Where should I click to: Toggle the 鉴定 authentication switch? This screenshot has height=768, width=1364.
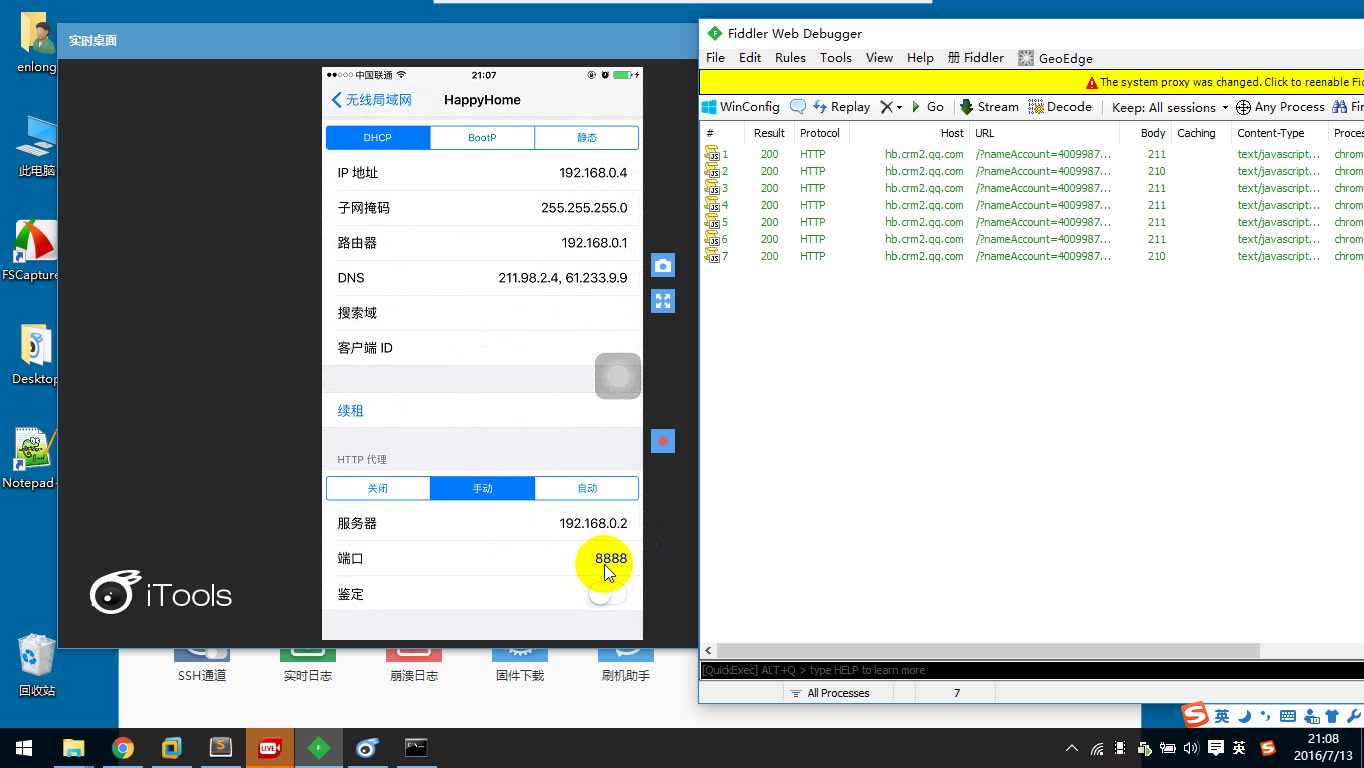pyautogui.click(x=607, y=594)
